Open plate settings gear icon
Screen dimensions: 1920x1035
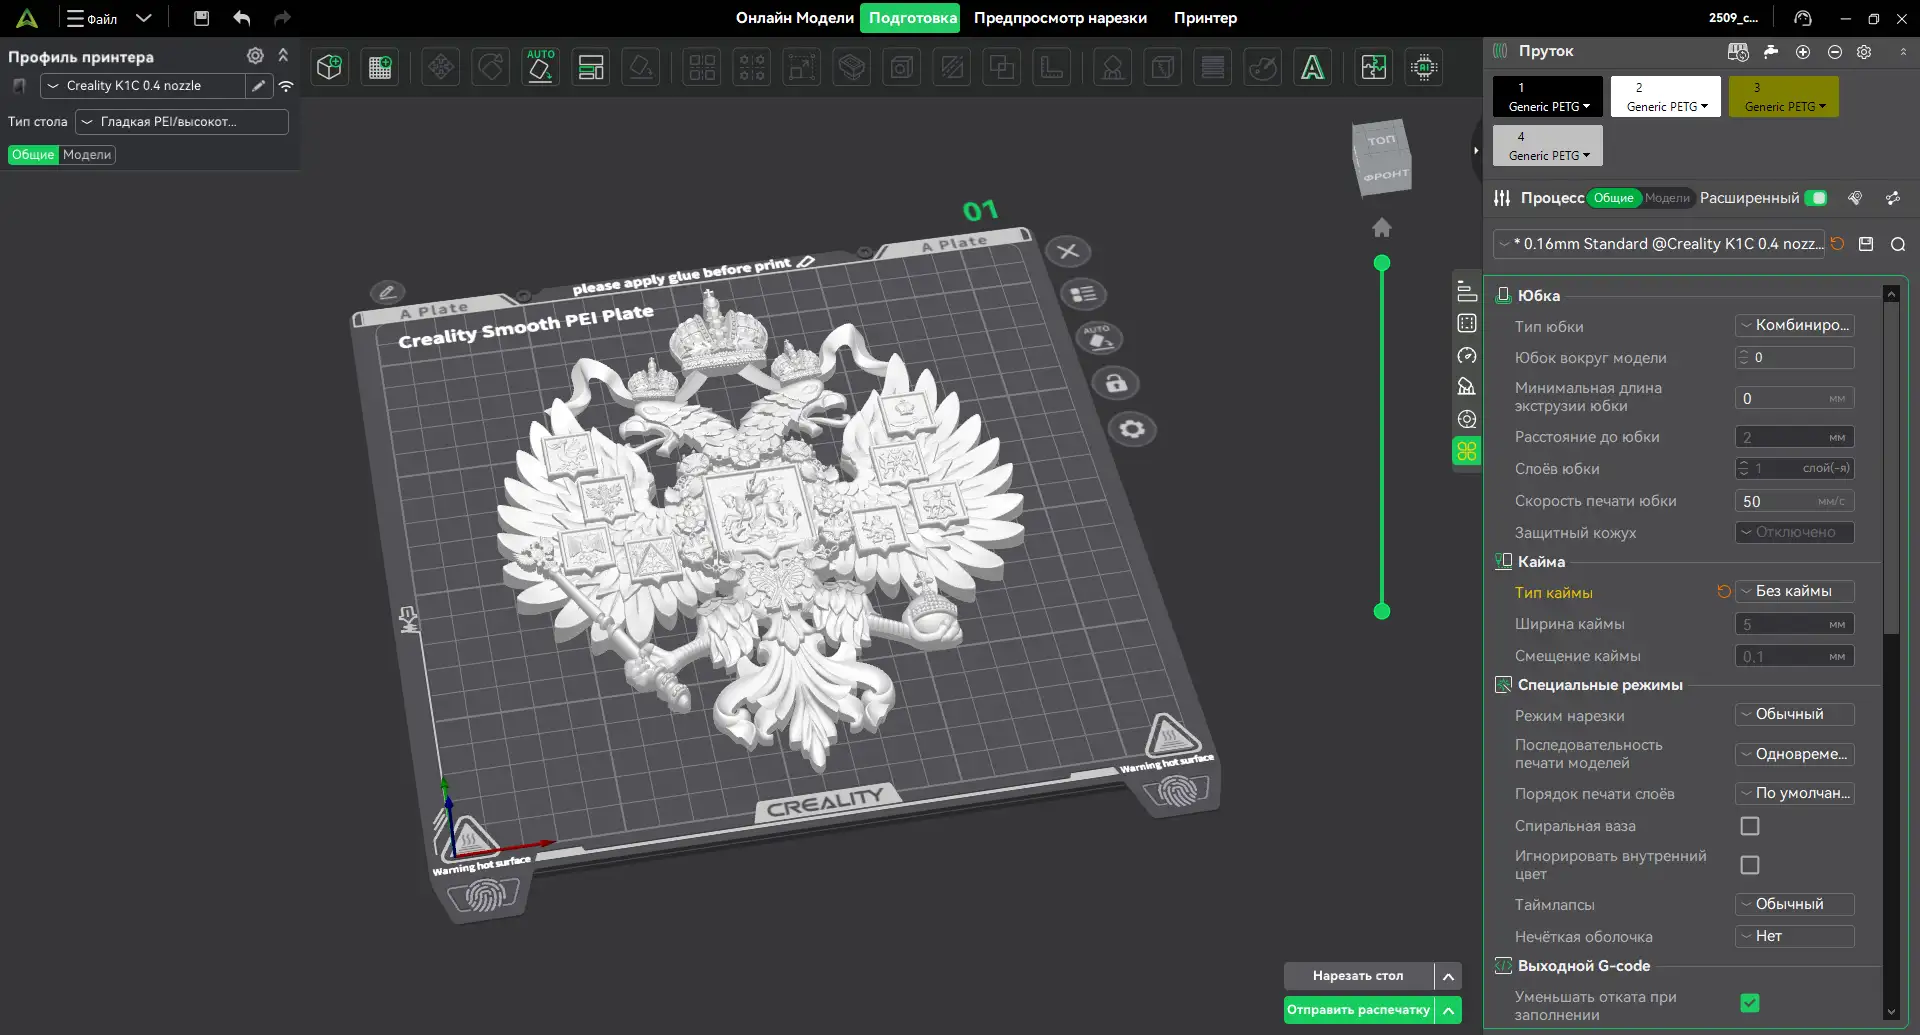1132,429
